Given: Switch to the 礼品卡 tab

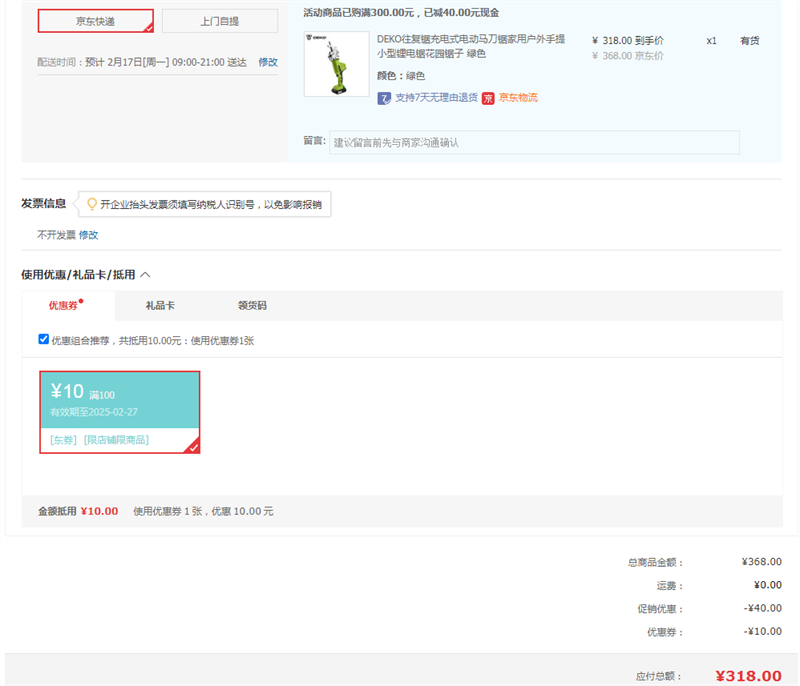Looking at the screenshot, I should coord(160,305).
